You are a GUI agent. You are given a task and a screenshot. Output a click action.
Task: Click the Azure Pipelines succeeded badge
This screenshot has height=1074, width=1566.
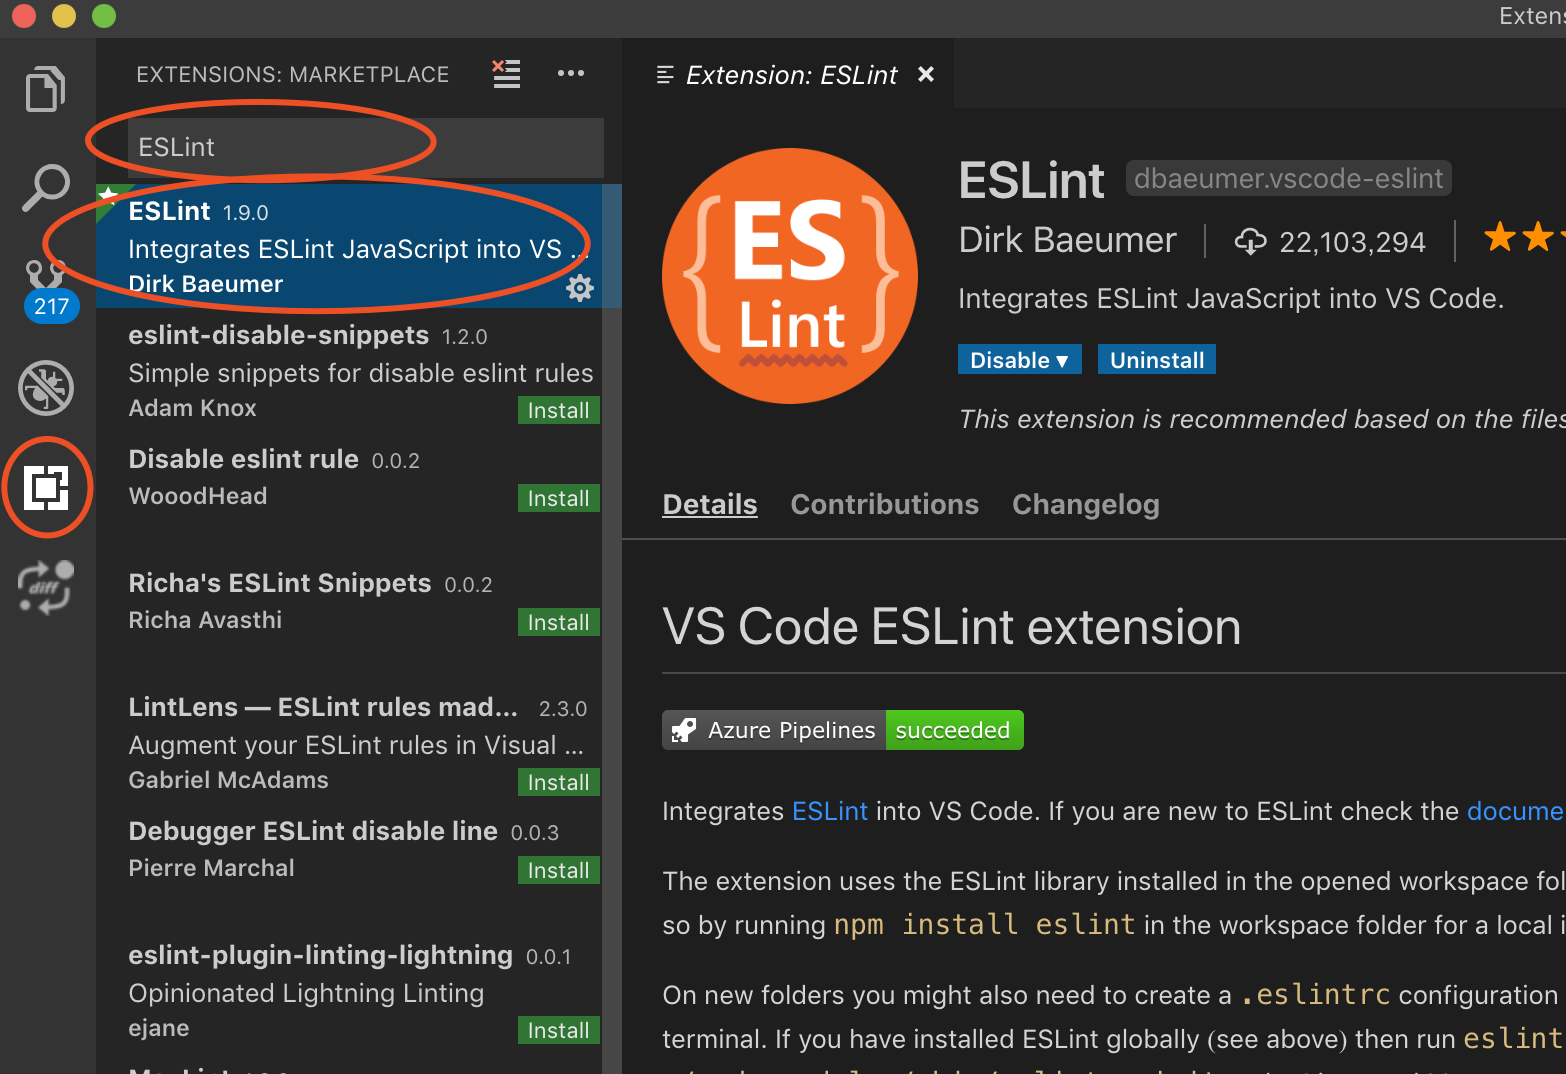pos(843,730)
